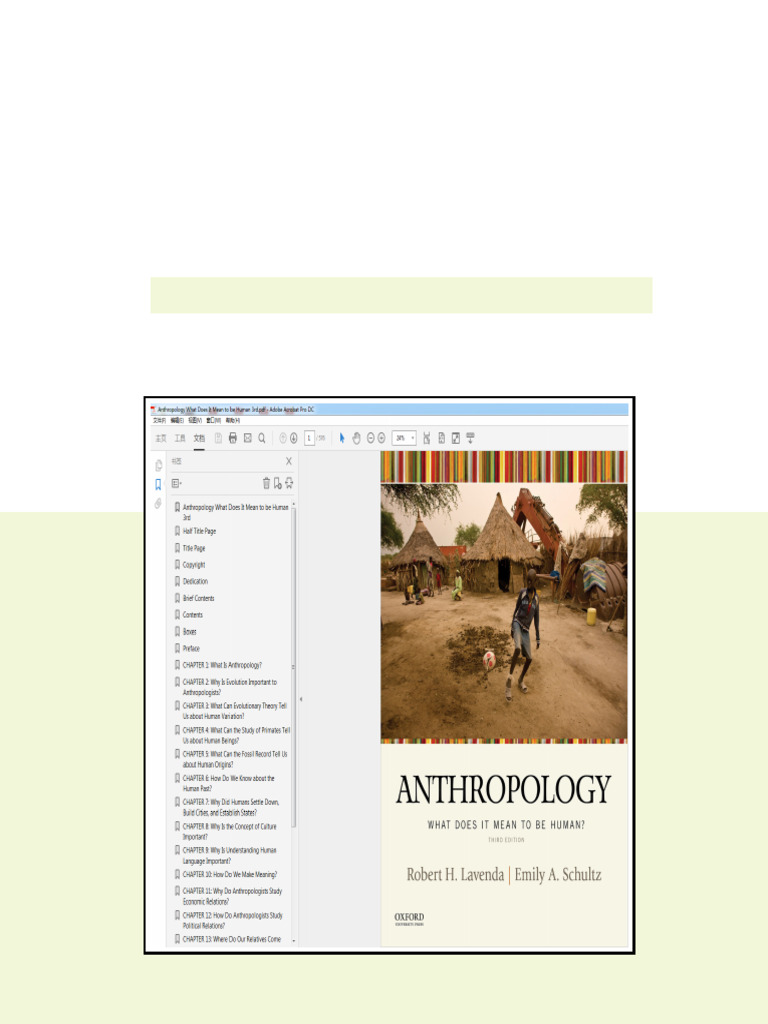Open the attachments paperclip panel icon
Image resolution: width=768 pixels, height=1024 pixels.
click(x=158, y=504)
